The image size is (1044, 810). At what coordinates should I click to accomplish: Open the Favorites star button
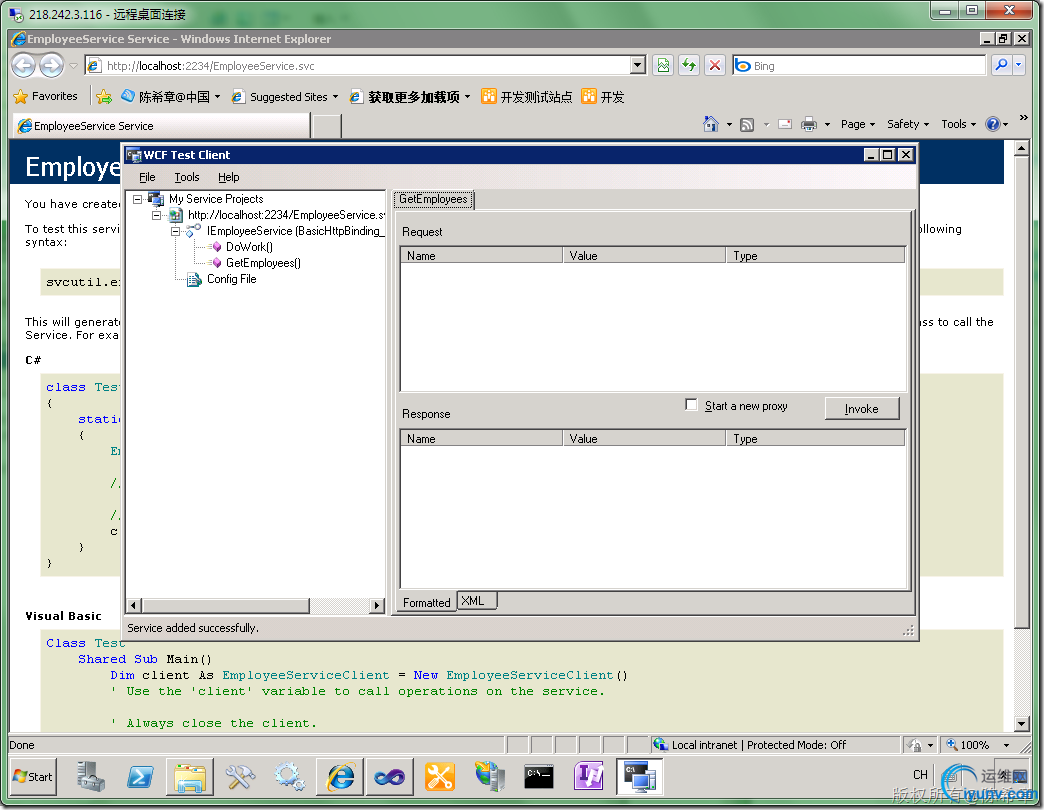point(21,97)
